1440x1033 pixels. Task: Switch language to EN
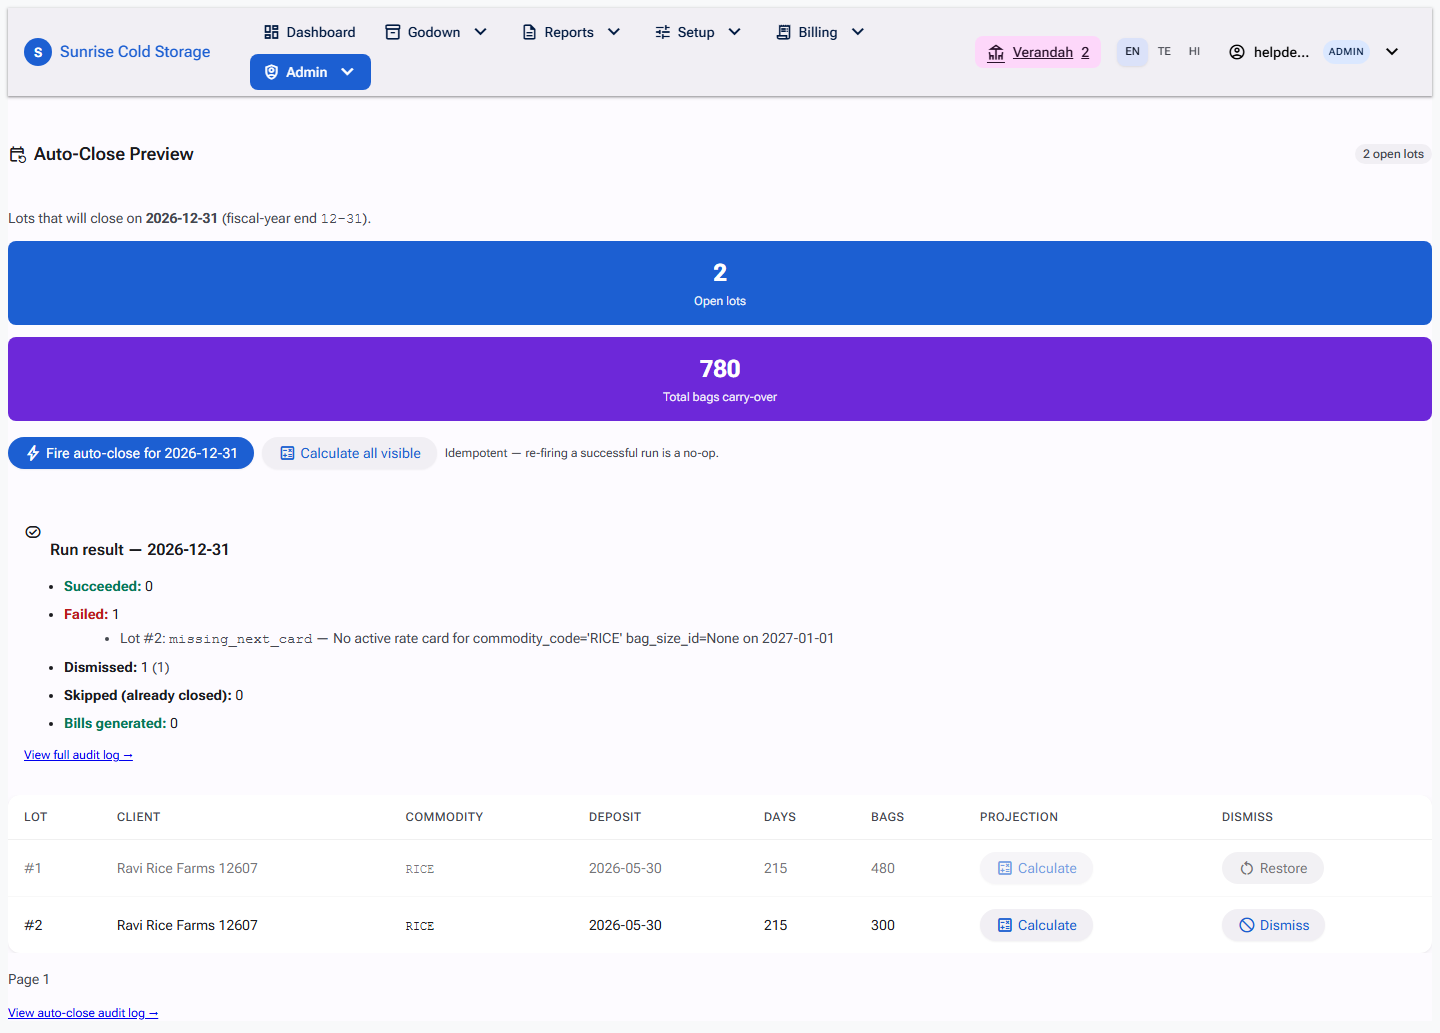click(1132, 52)
